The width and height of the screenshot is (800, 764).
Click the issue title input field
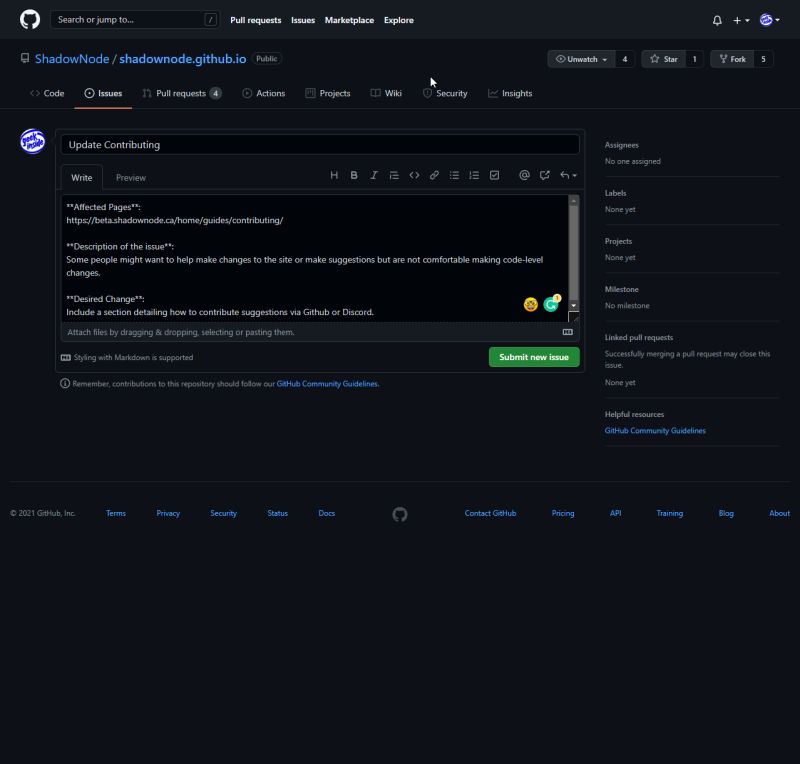tap(320, 143)
